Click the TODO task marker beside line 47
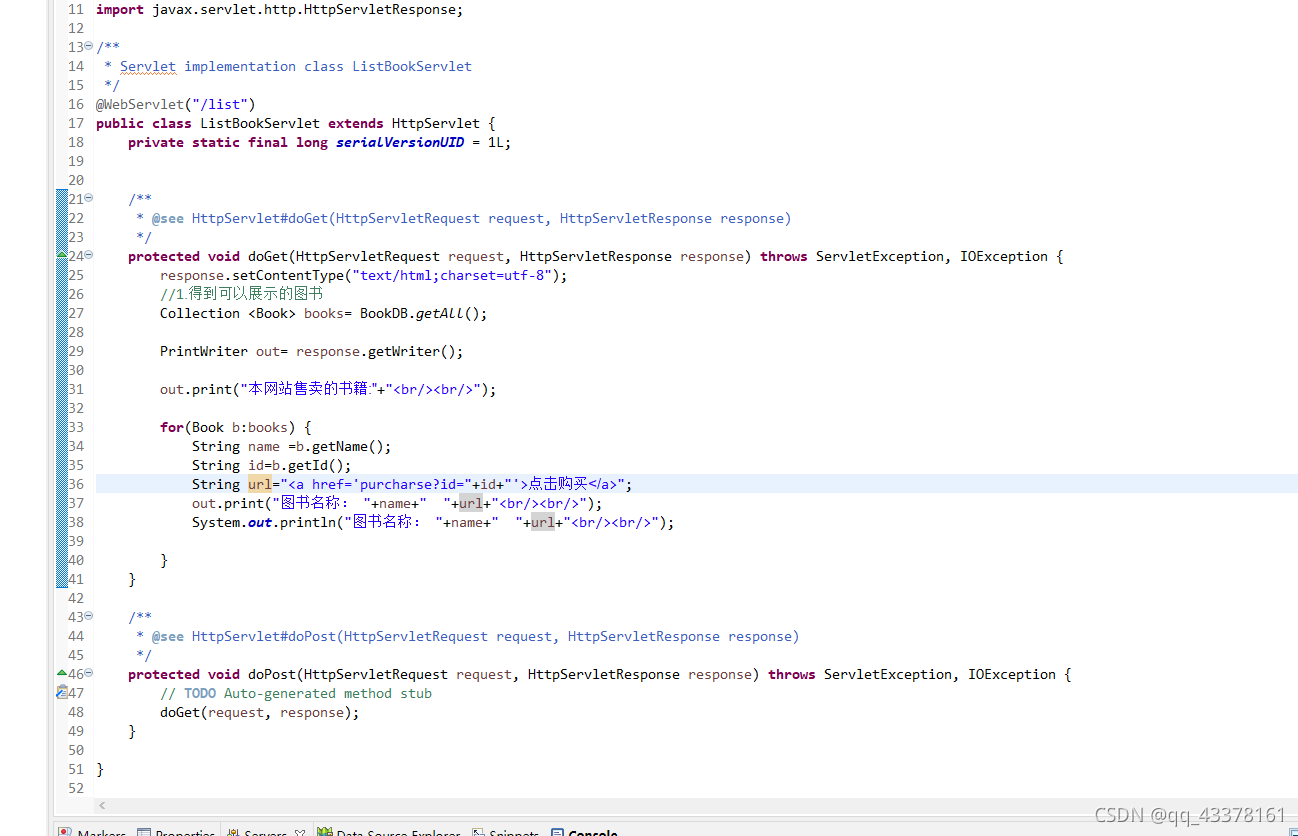 coord(62,692)
